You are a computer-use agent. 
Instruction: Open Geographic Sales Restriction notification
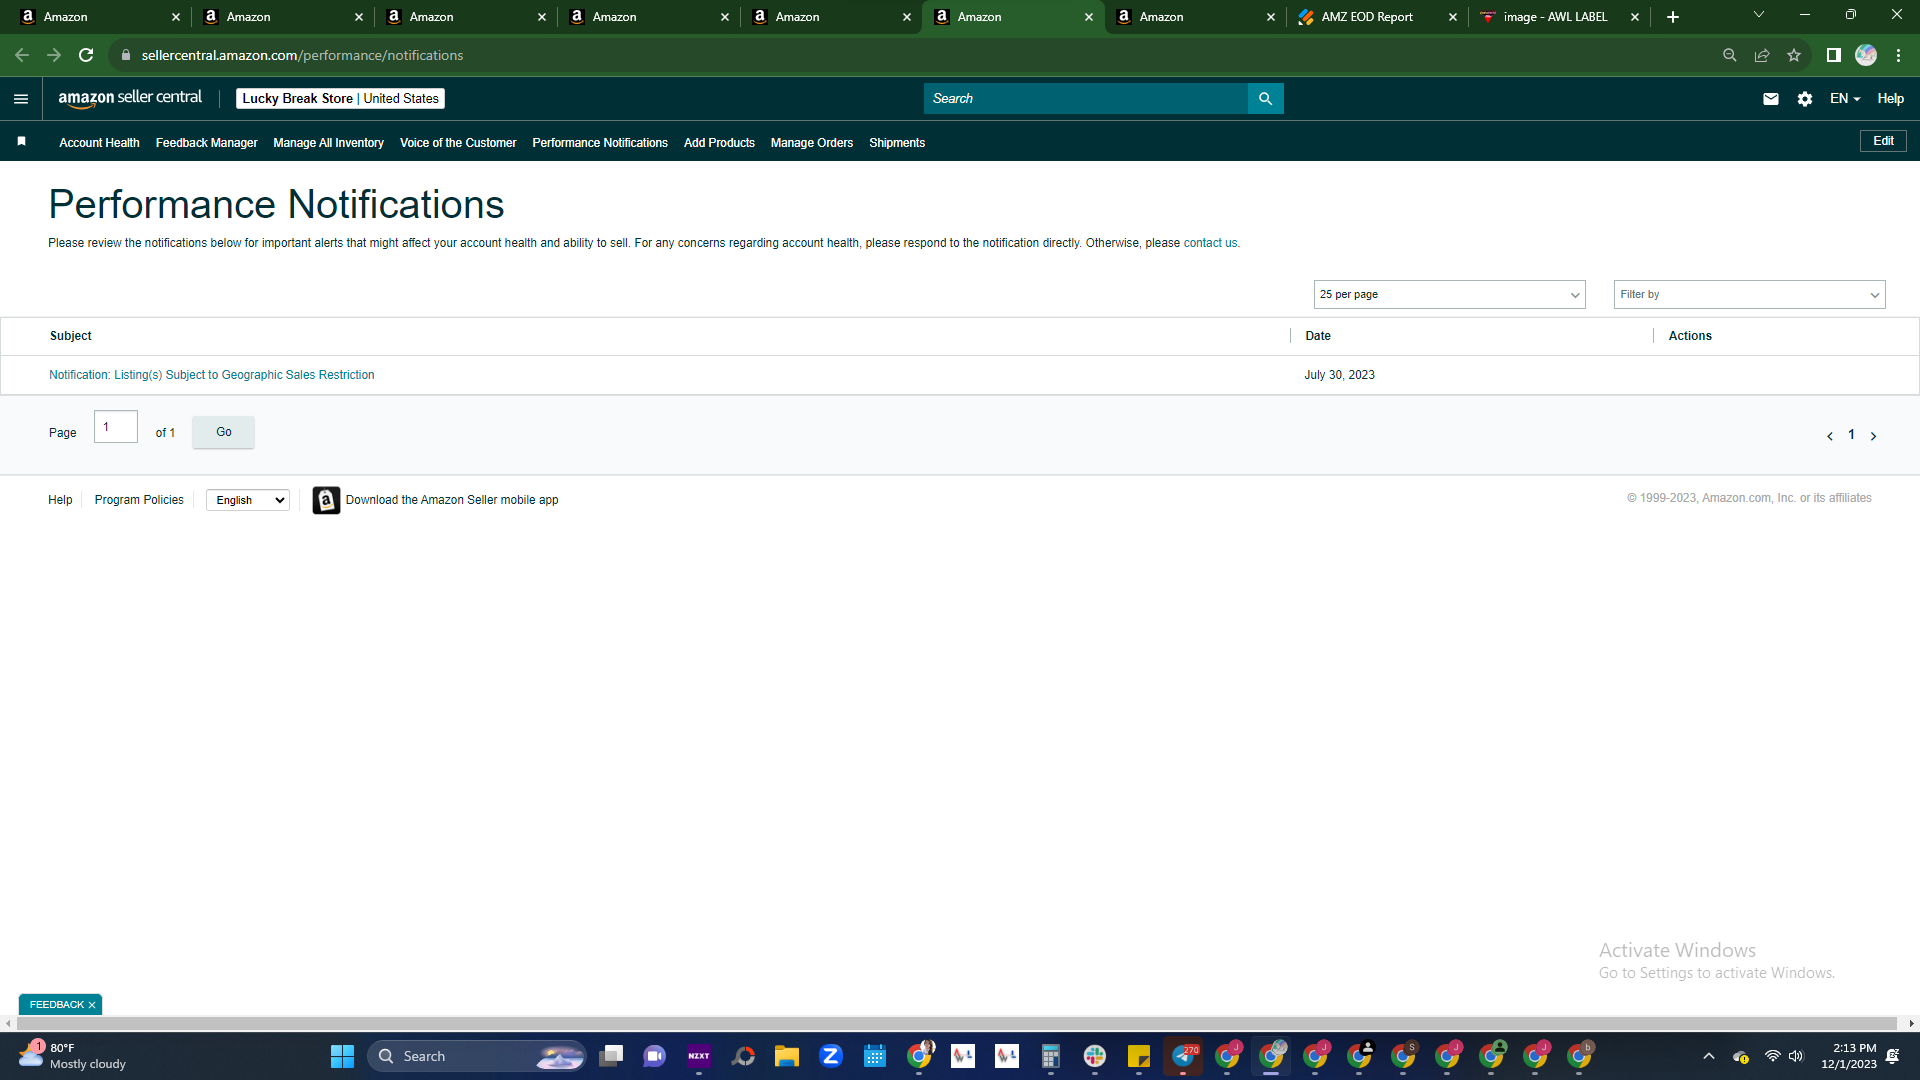pyautogui.click(x=212, y=375)
